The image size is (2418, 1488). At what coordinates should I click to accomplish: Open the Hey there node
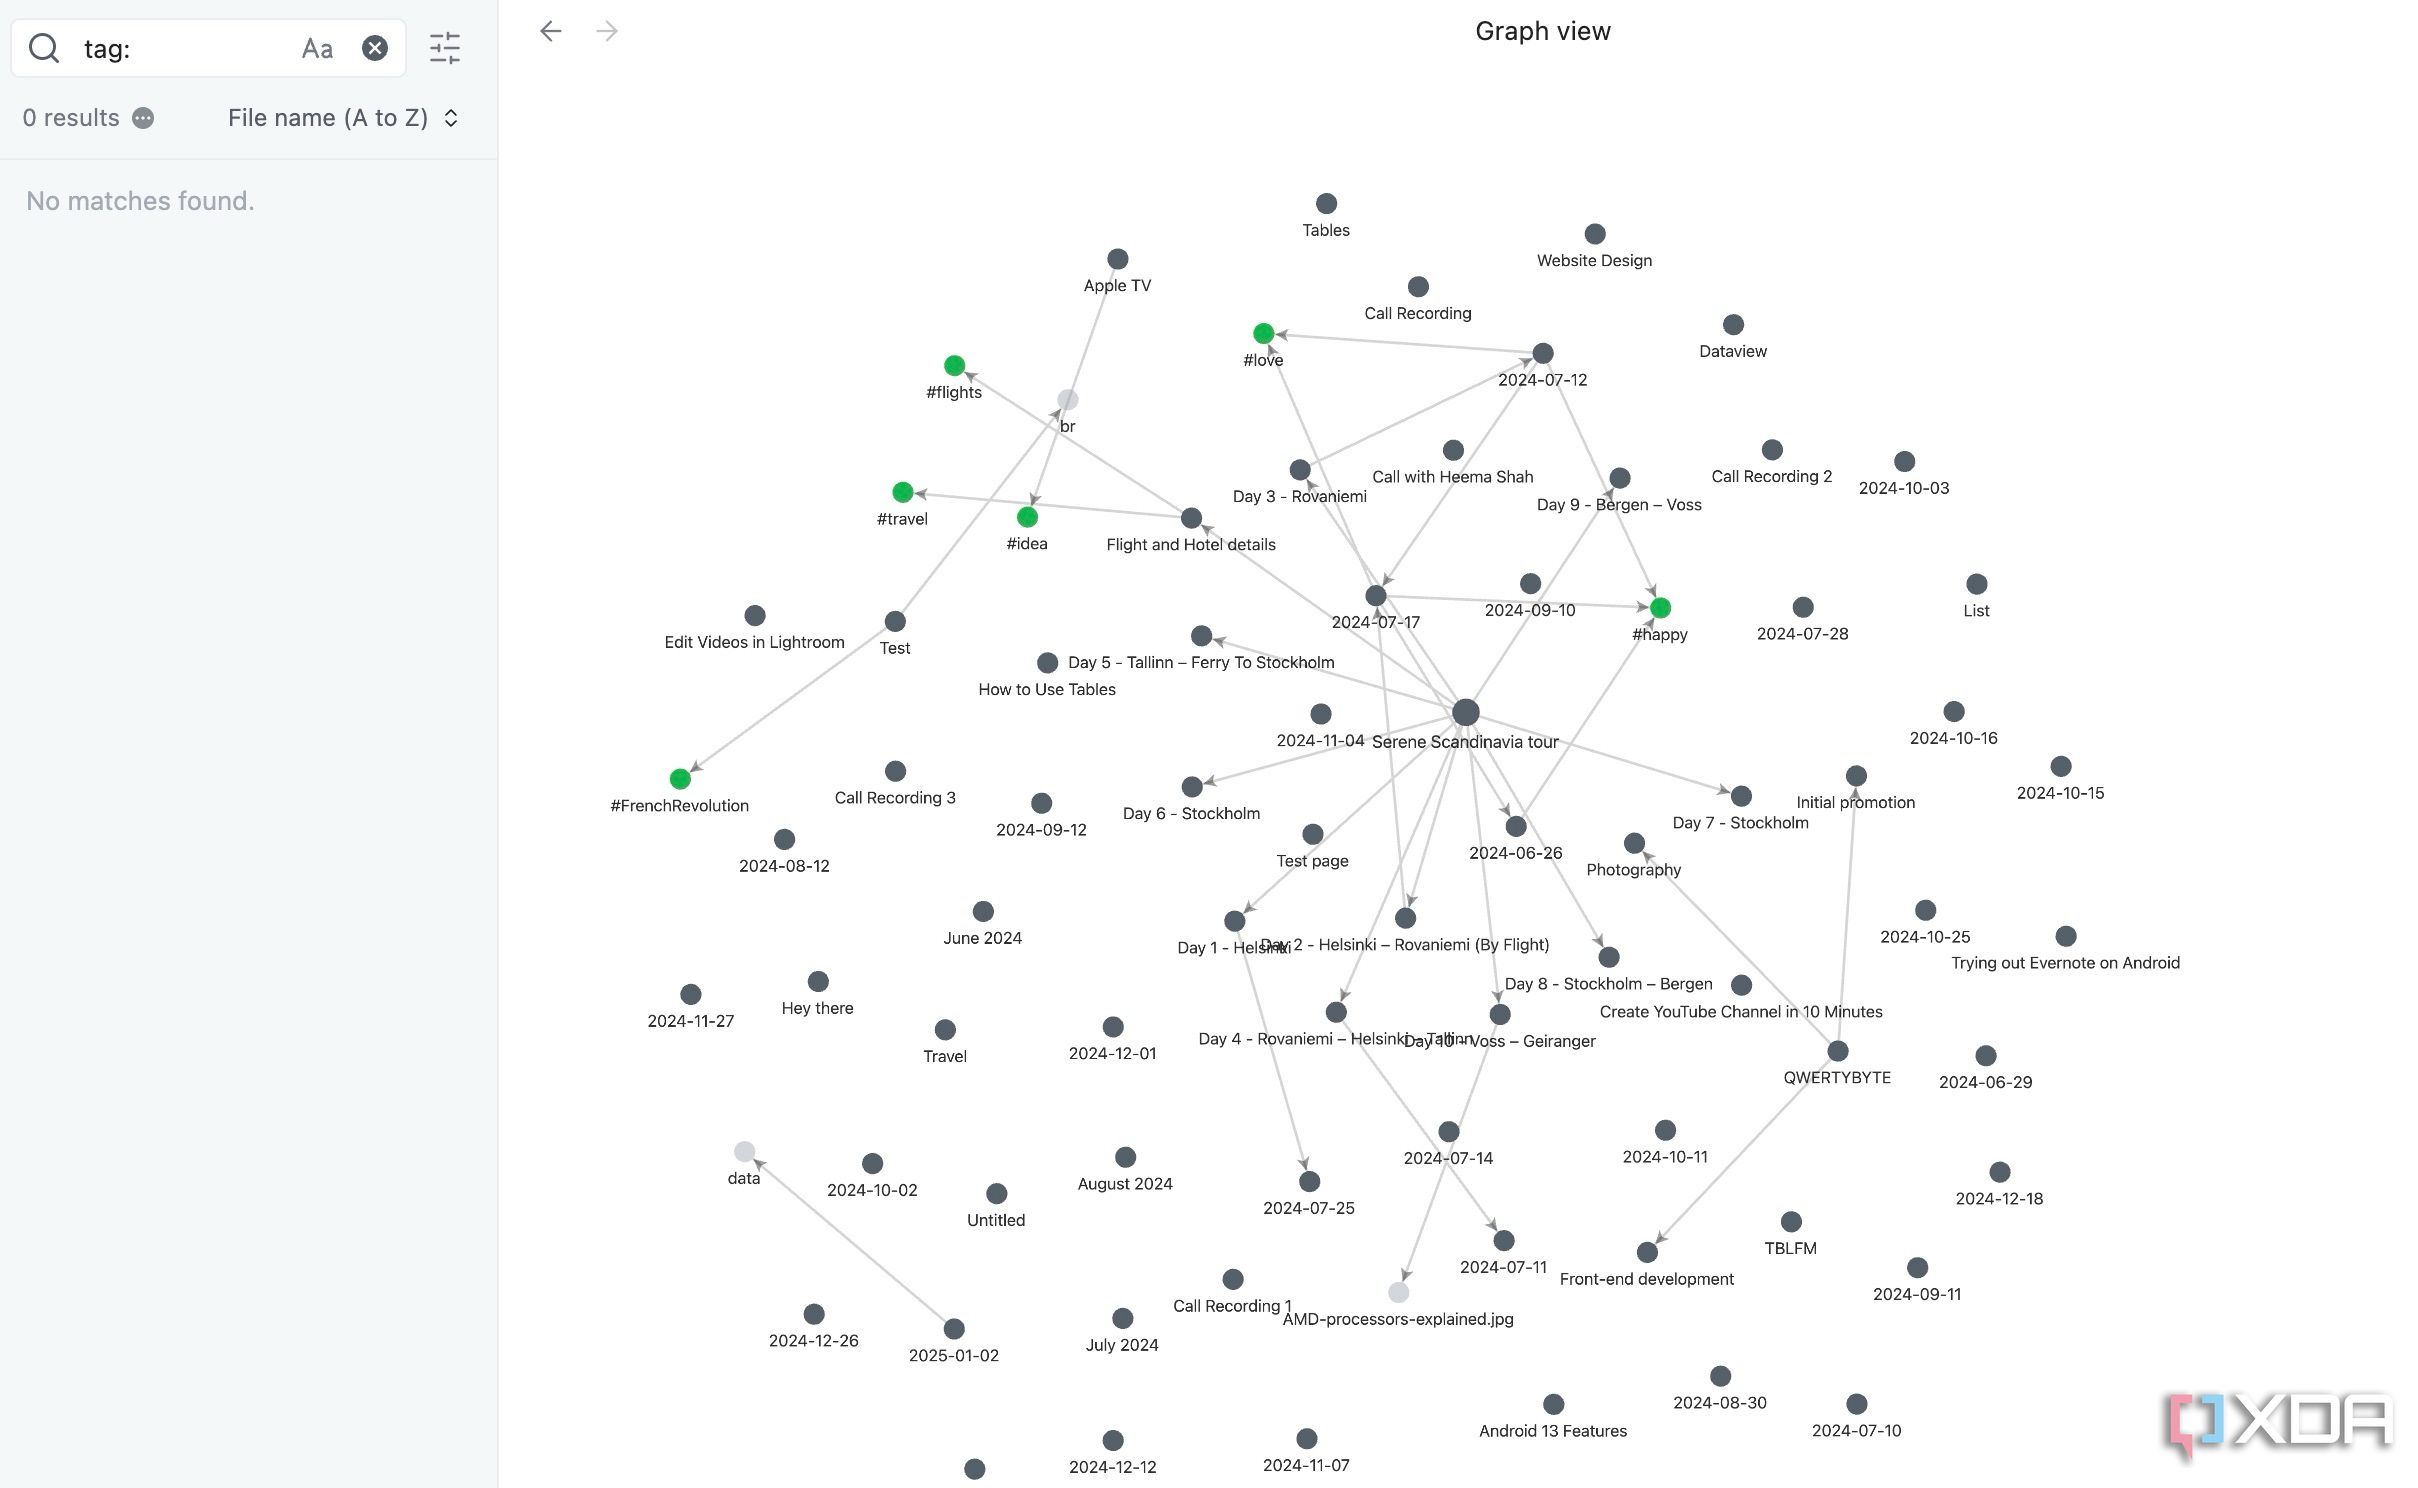(x=818, y=981)
